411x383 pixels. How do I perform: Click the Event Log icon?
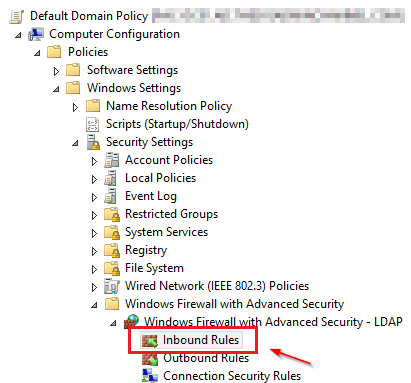click(110, 196)
